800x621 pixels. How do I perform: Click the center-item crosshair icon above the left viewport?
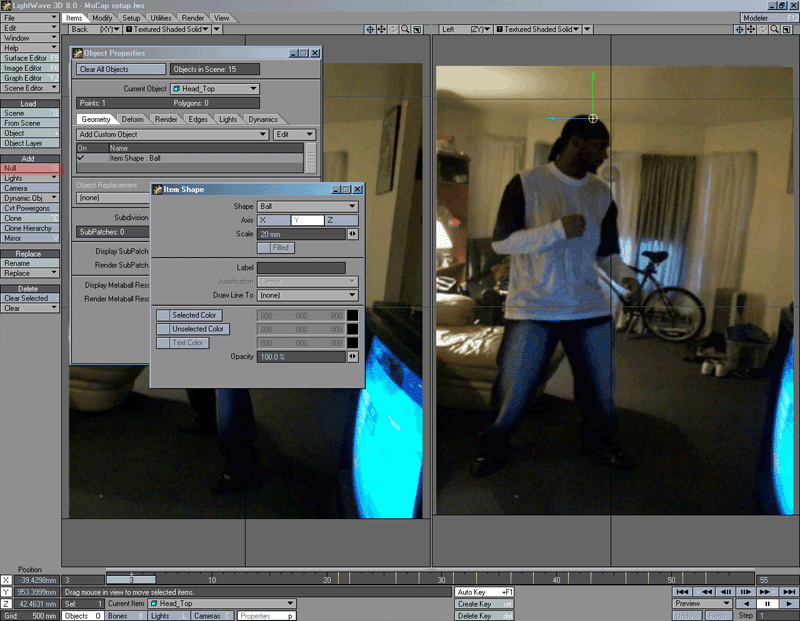pos(370,30)
